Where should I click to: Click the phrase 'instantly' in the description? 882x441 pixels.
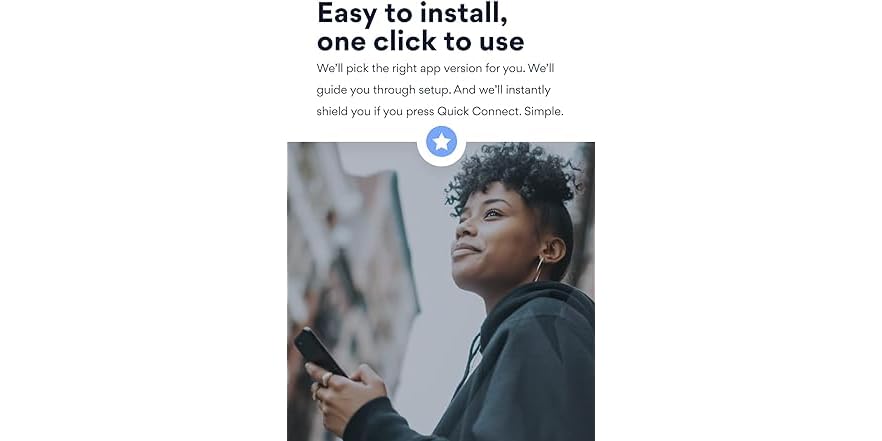pos(528,90)
